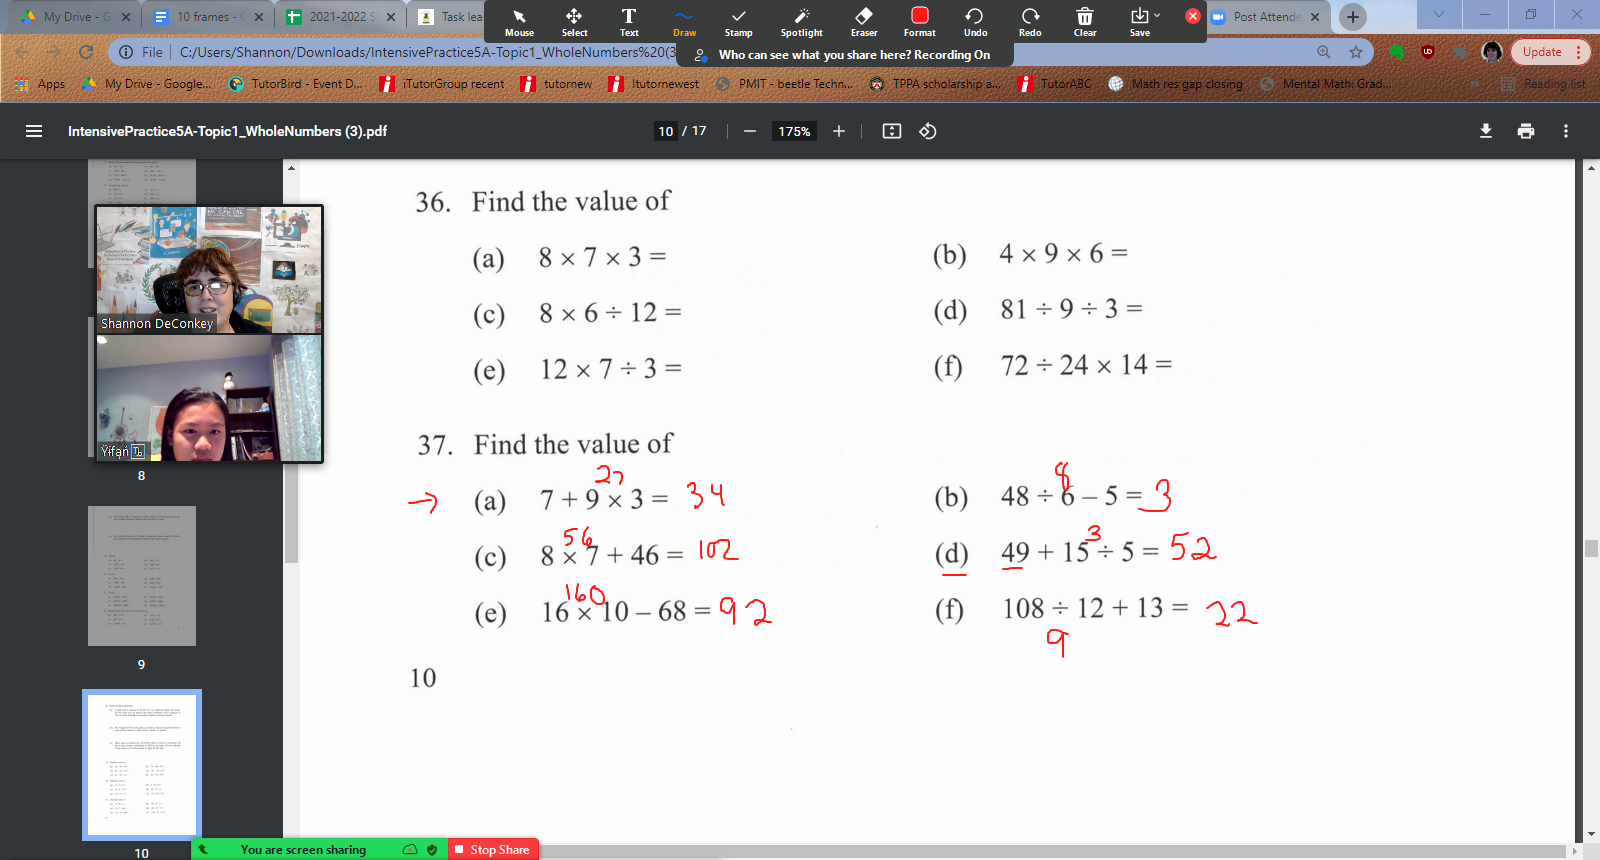Viewport: 1600px width, 860px height.
Task: Switch to the Post Attendee browser tab
Action: click(1266, 17)
